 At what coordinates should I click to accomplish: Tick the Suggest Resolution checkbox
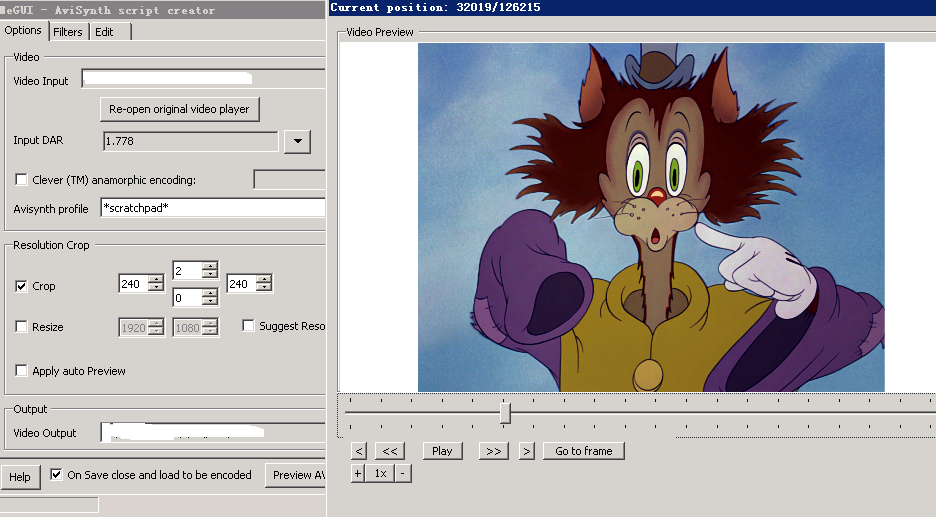coord(248,325)
